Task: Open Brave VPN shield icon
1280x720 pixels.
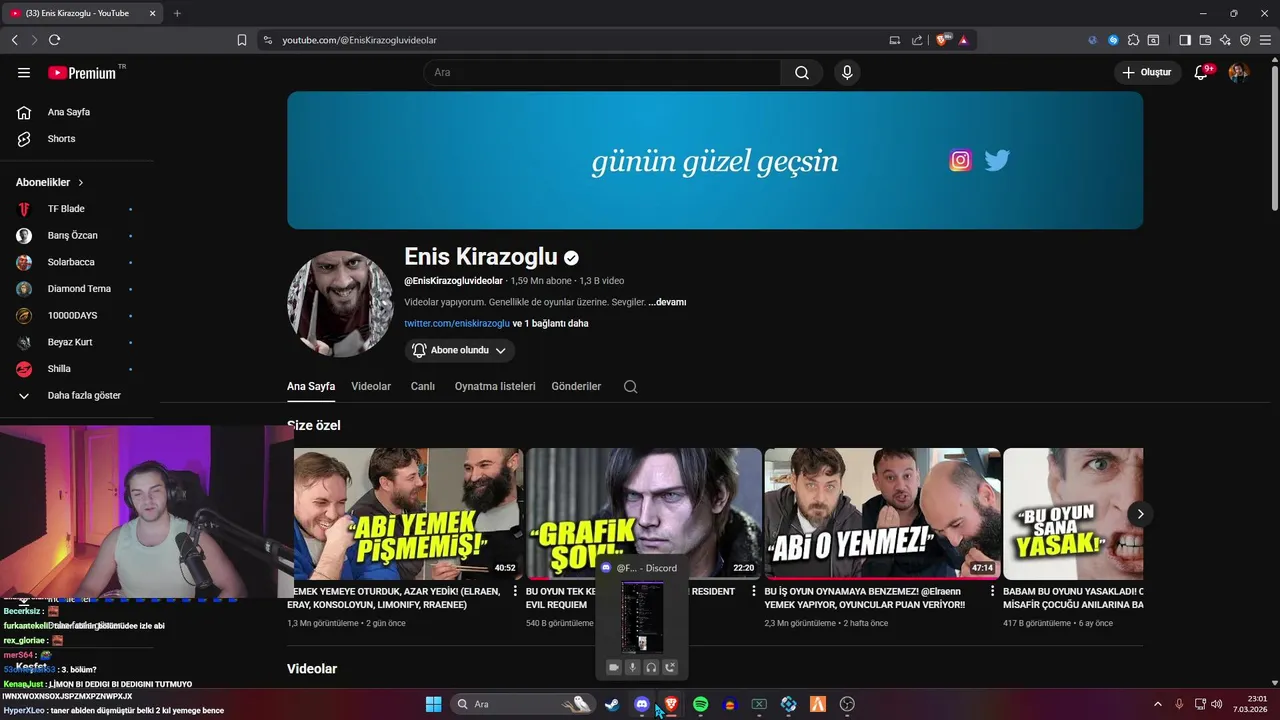Action: pyautogui.click(x=1245, y=40)
